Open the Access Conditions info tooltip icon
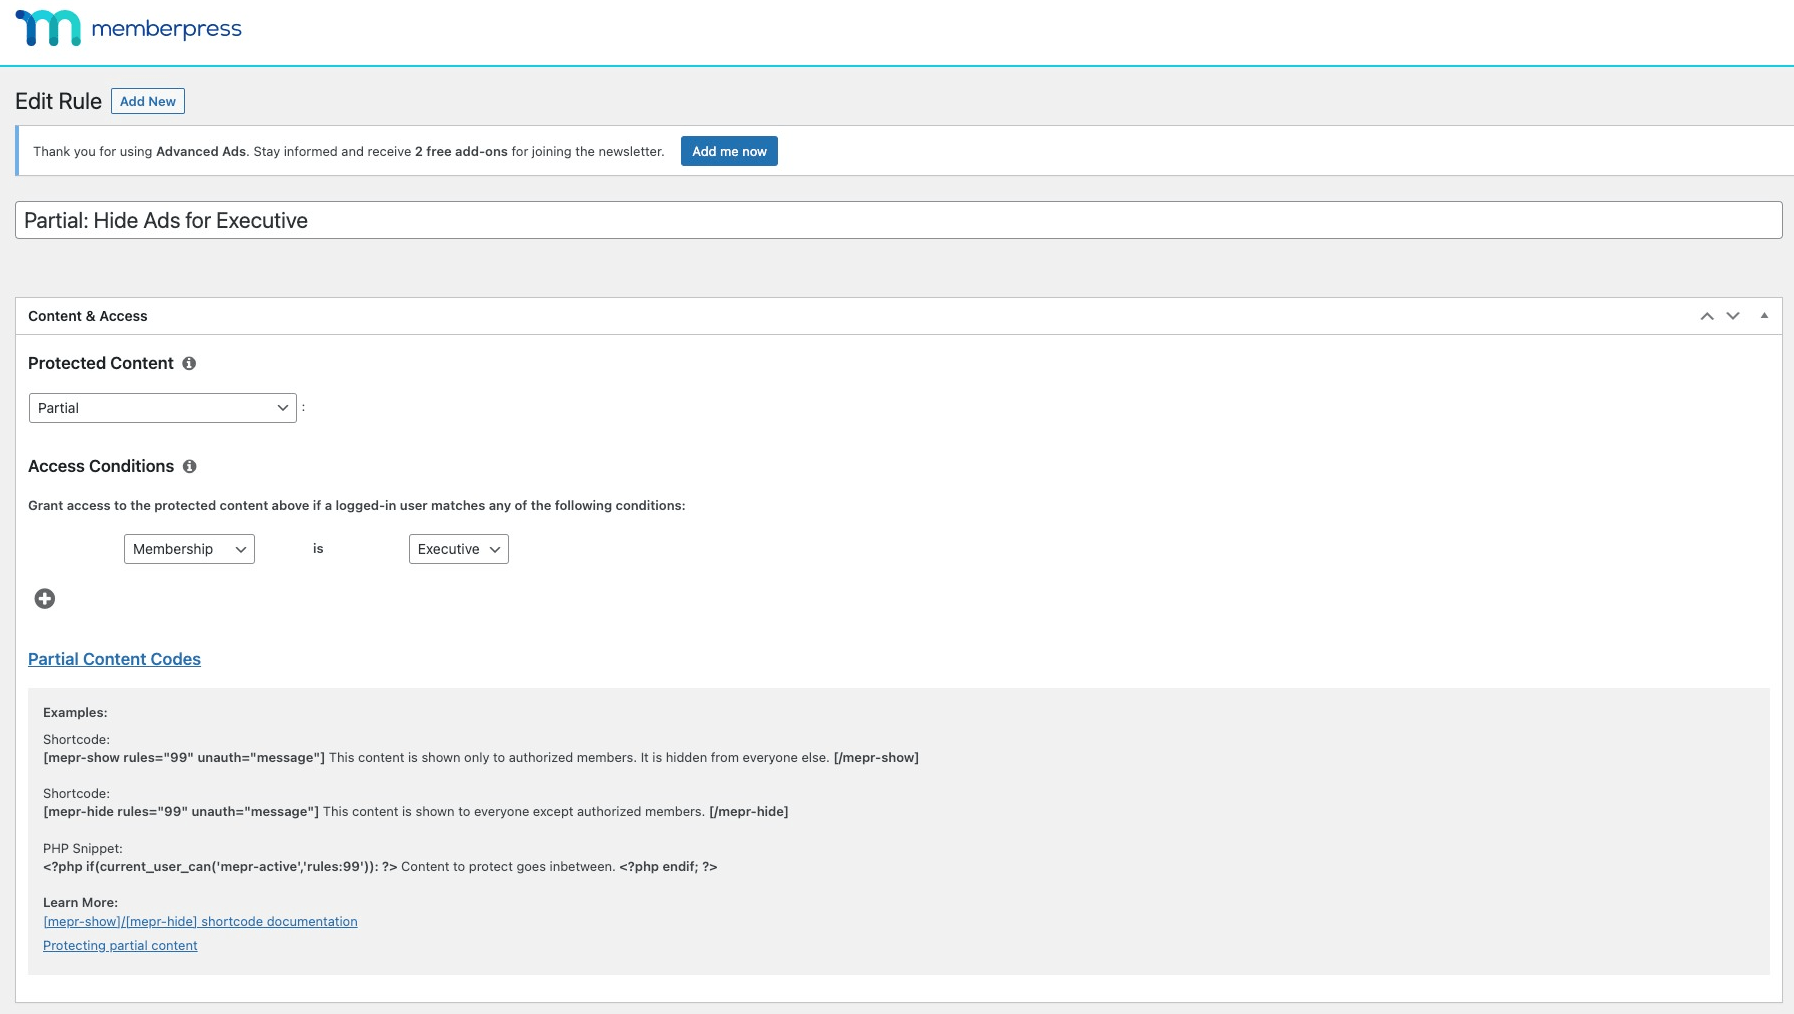 tap(190, 467)
